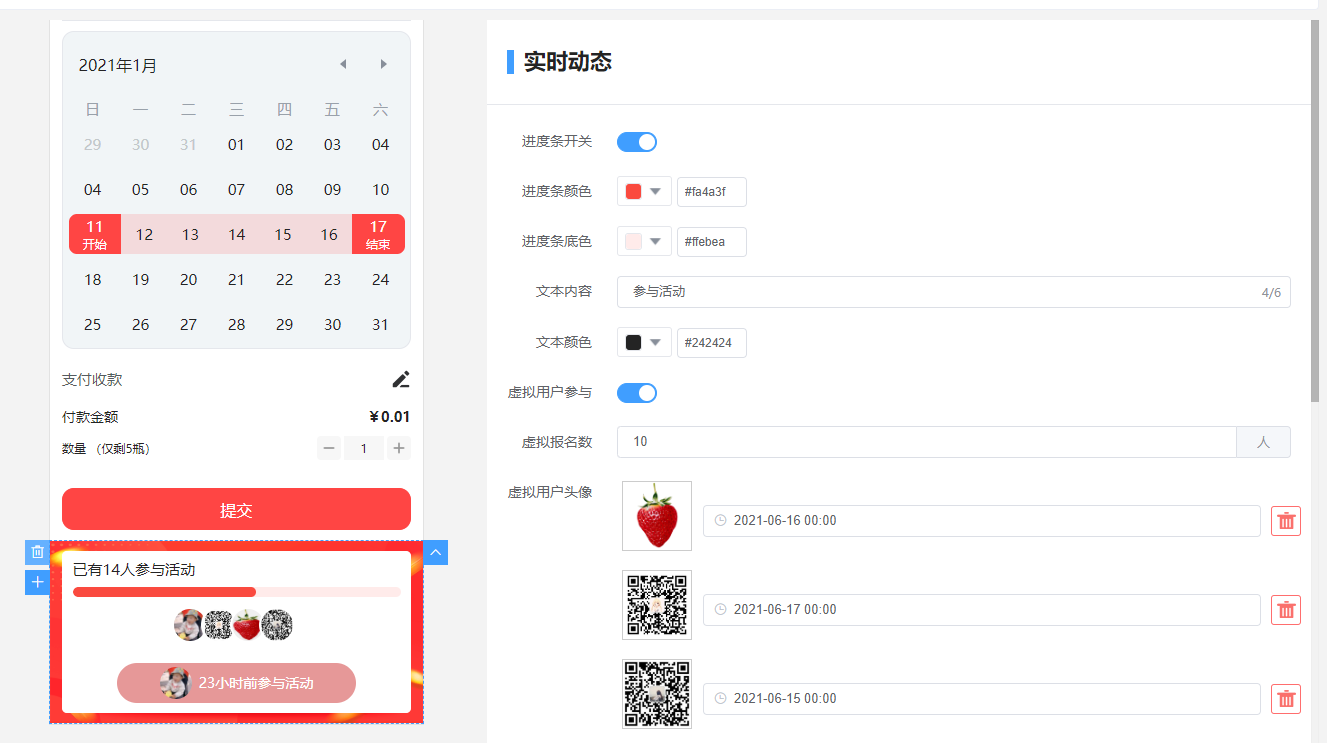The height and width of the screenshot is (743, 1327).
Task: Click the strawberry avatar in preview card
Action: 247,625
